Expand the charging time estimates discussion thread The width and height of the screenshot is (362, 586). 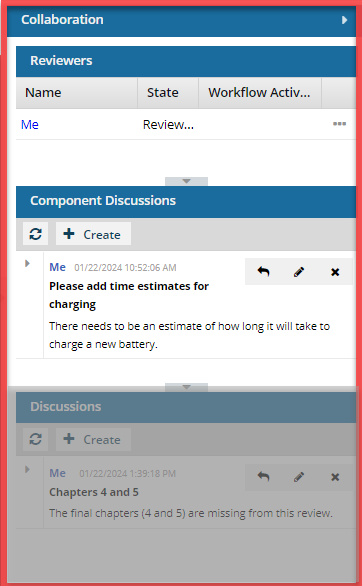pyautogui.click(x=27, y=263)
